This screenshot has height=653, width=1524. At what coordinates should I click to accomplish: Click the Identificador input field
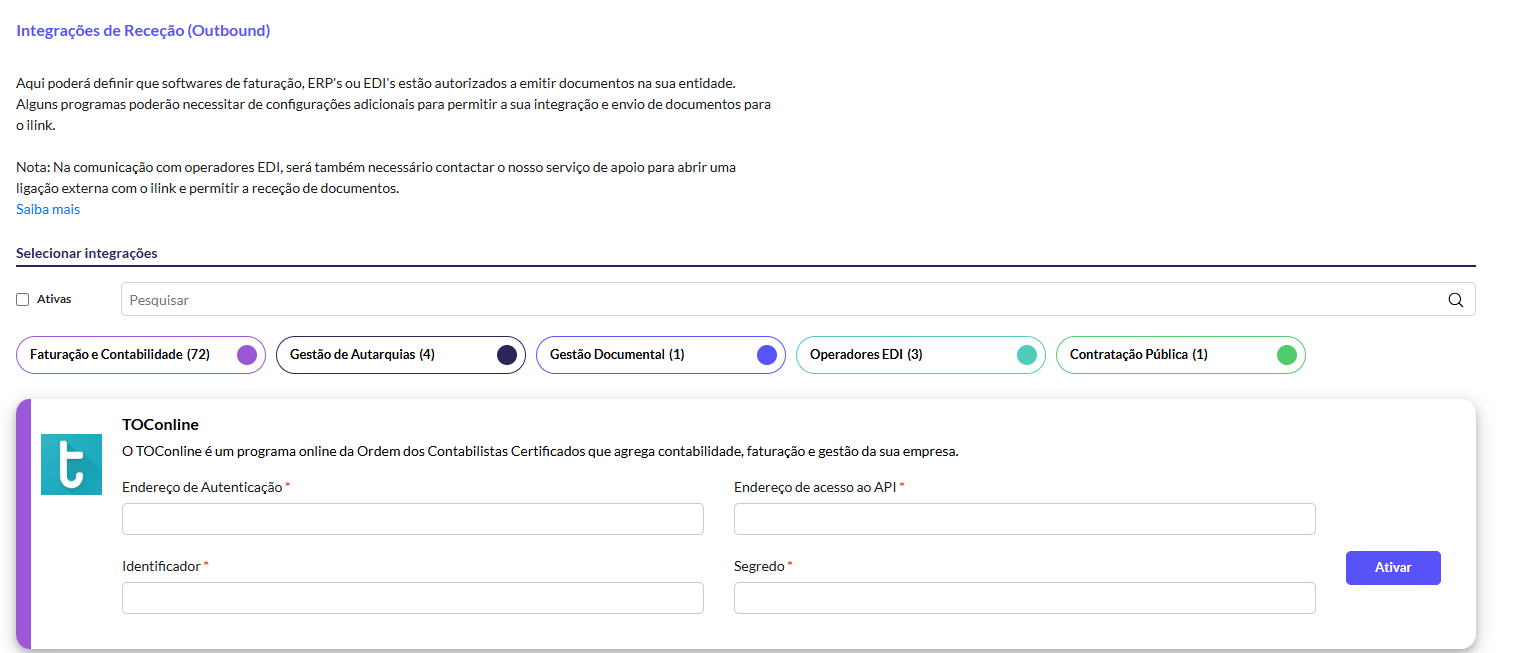(x=412, y=597)
